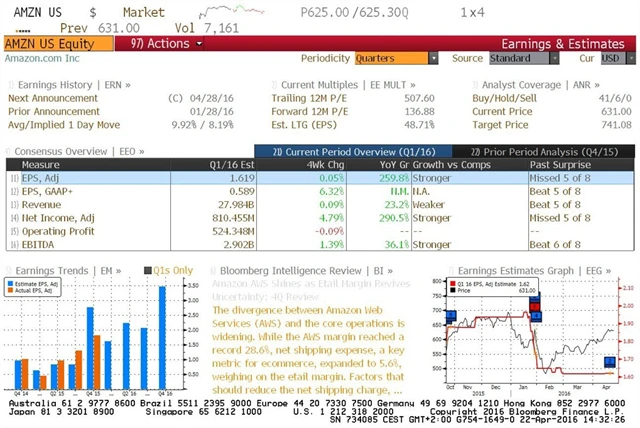Click the intraday price sparkline chart
Viewport: 640px width, 428px height.
[231, 11]
